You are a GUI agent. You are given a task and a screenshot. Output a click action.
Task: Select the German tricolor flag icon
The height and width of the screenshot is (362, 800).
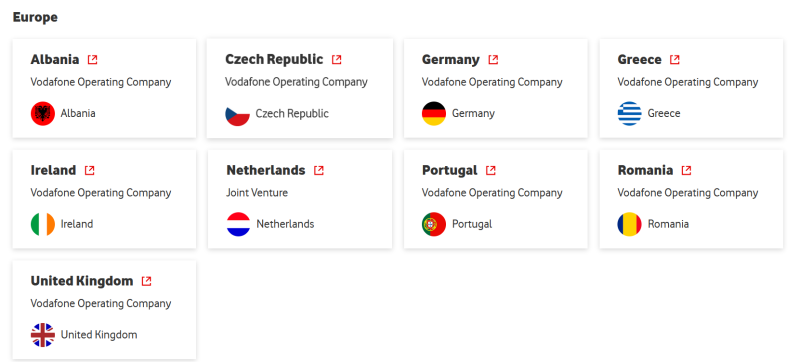click(x=434, y=114)
